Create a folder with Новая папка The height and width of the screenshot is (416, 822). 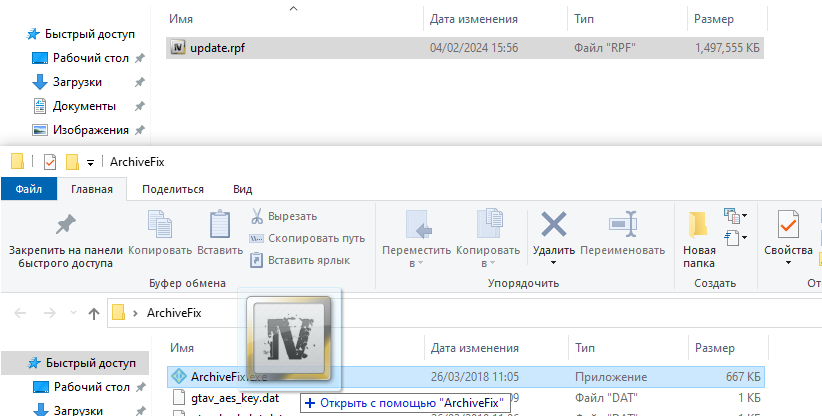click(699, 239)
